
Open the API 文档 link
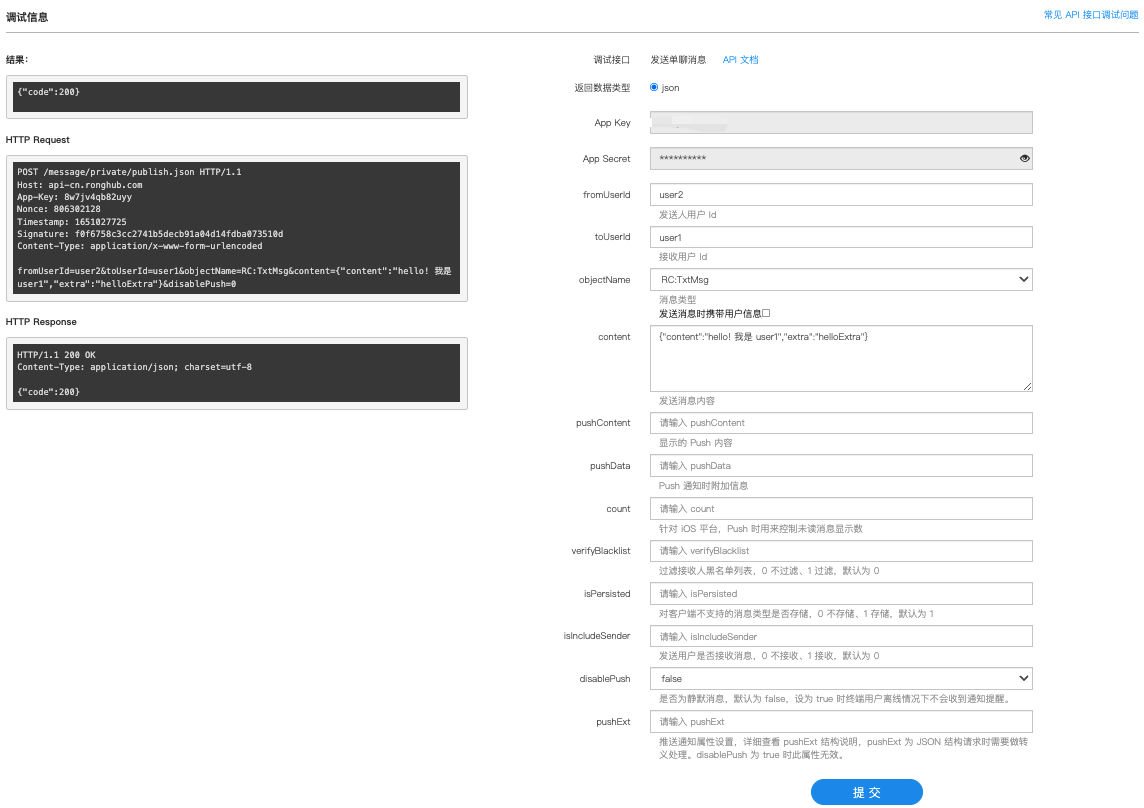click(740, 60)
